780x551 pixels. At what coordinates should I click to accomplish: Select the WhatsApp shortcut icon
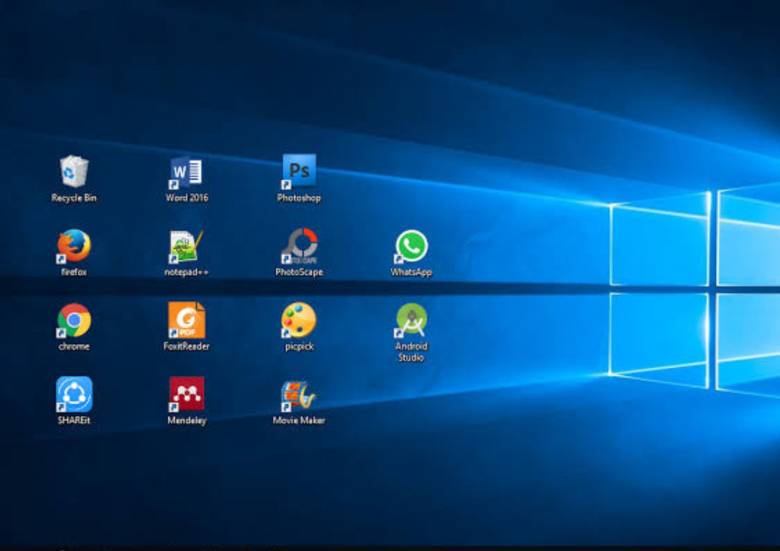click(411, 246)
